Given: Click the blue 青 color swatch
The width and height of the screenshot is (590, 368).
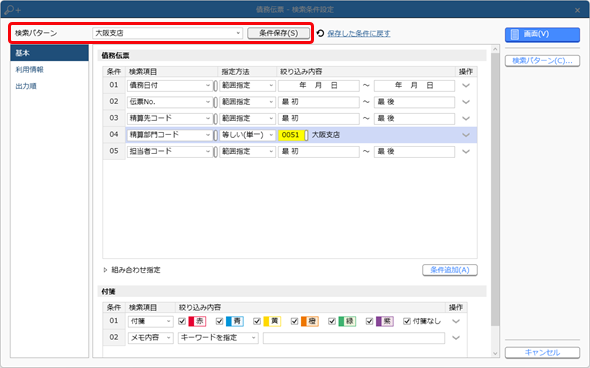Looking at the screenshot, I should 235,321.
